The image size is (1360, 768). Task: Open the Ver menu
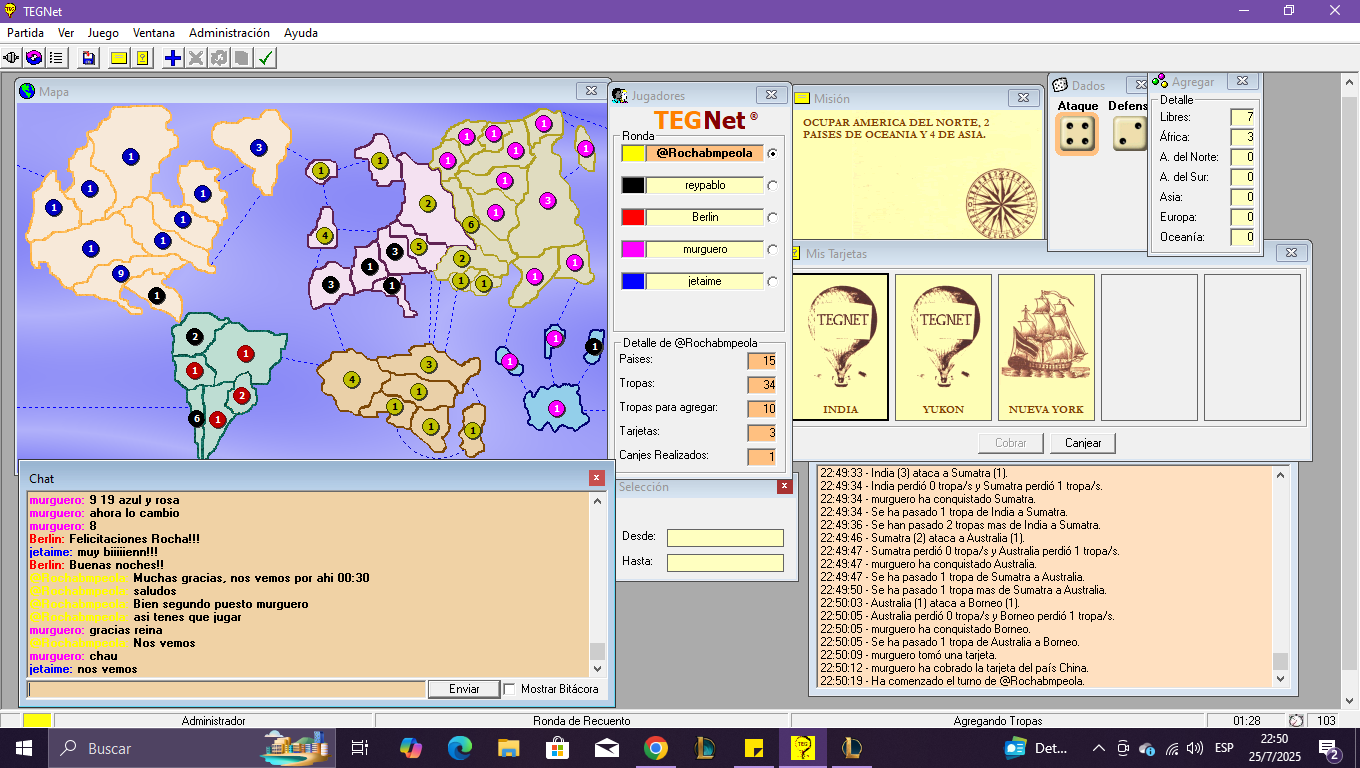point(66,33)
